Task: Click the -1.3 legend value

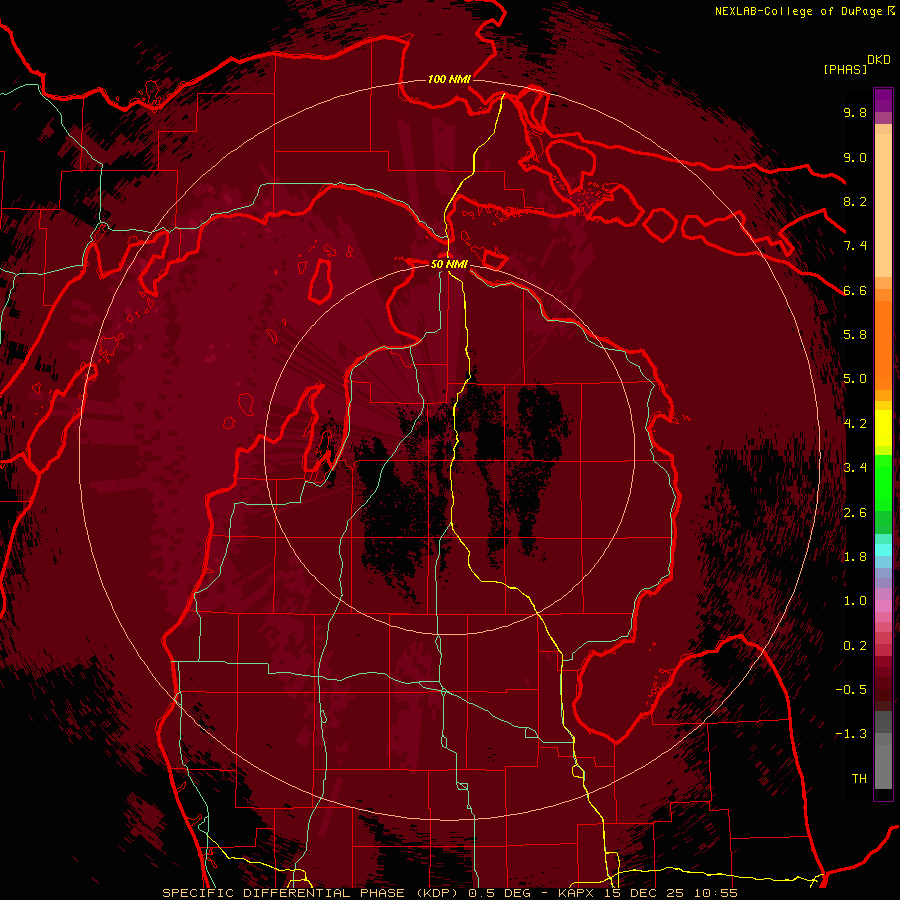Action: (851, 734)
